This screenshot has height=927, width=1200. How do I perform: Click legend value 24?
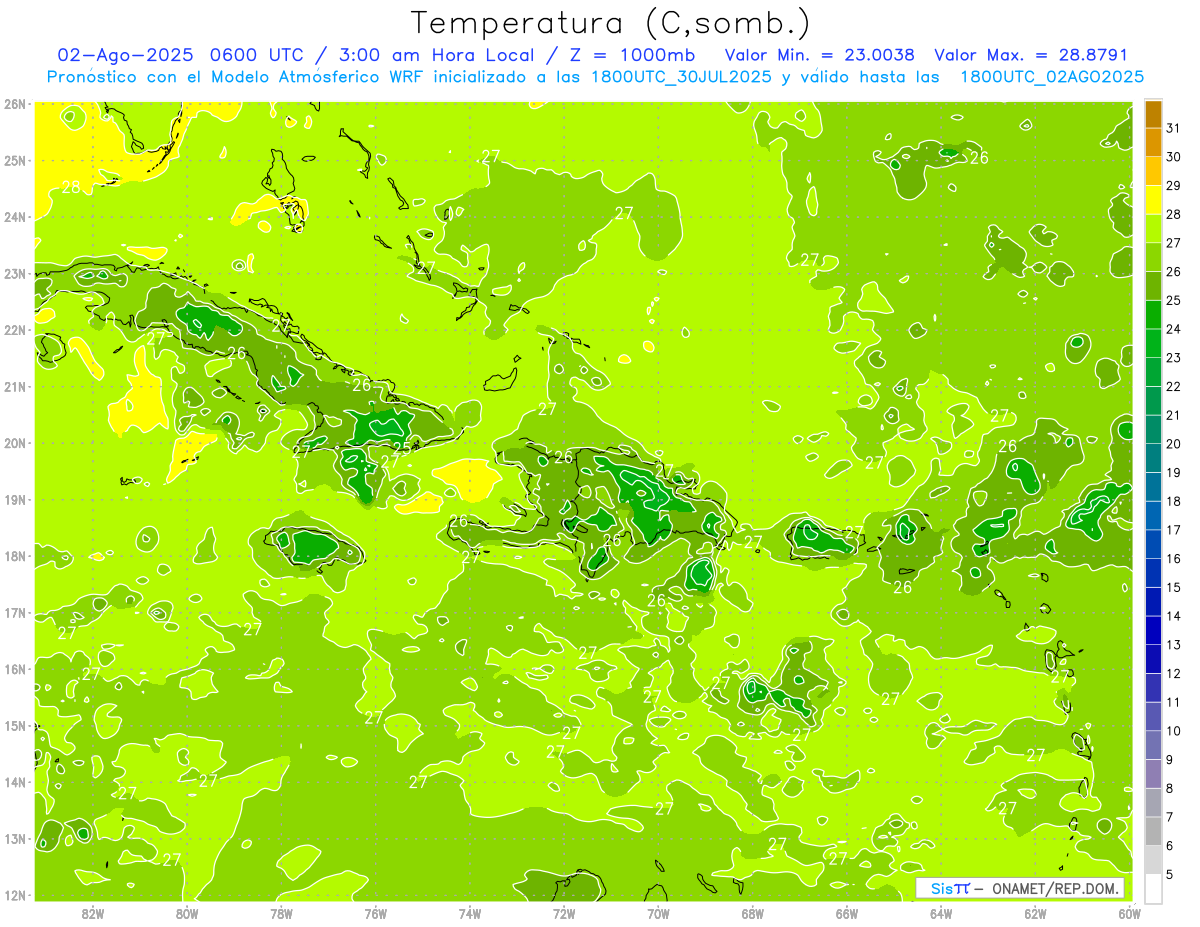(x=1173, y=329)
